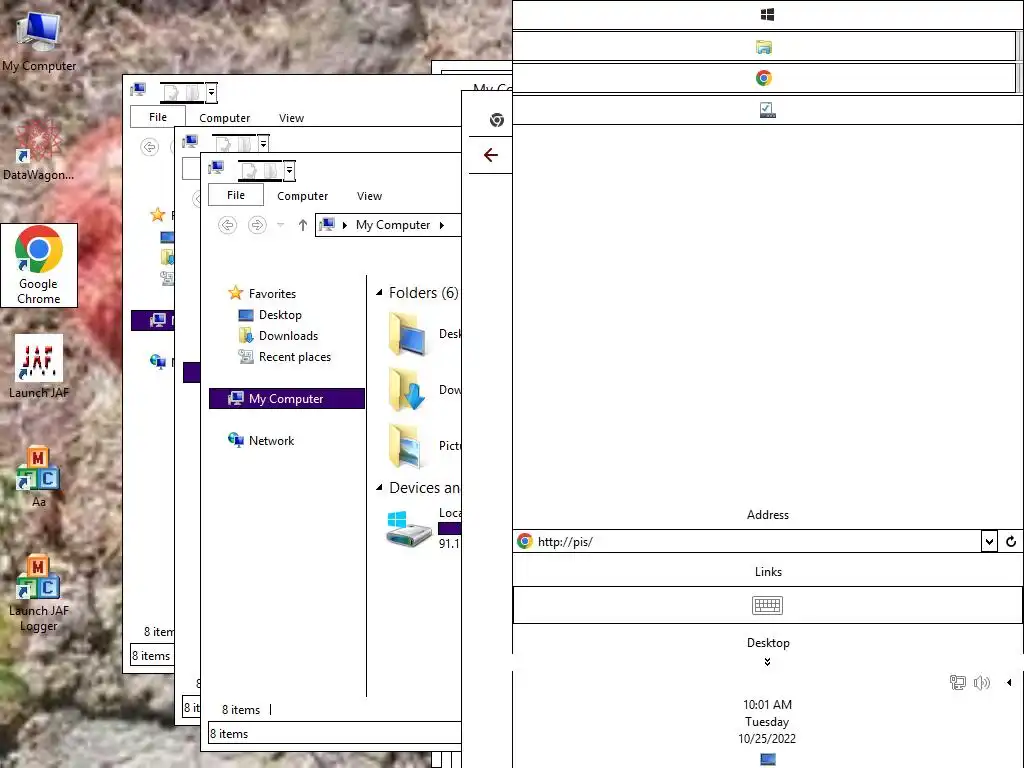Open the DataWagon desktop shortcut
Viewport: 1024px width, 768px height.
(x=39, y=150)
